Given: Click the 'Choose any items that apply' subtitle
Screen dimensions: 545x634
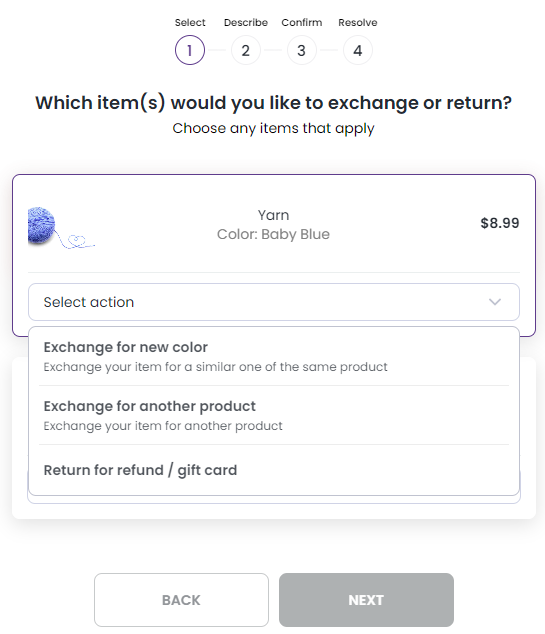Looking at the screenshot, I should [x=274, y=128].
